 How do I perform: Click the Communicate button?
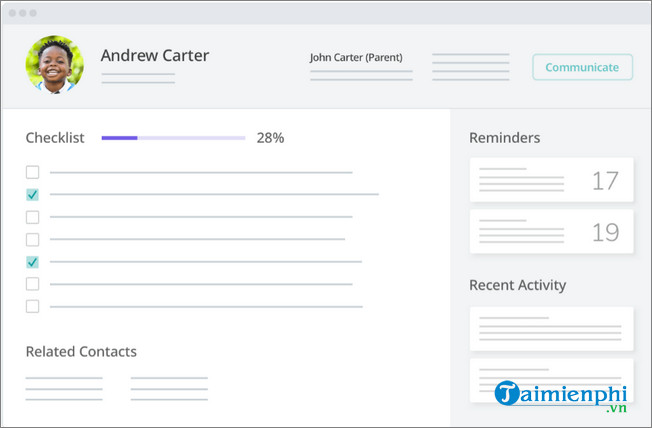582,67
